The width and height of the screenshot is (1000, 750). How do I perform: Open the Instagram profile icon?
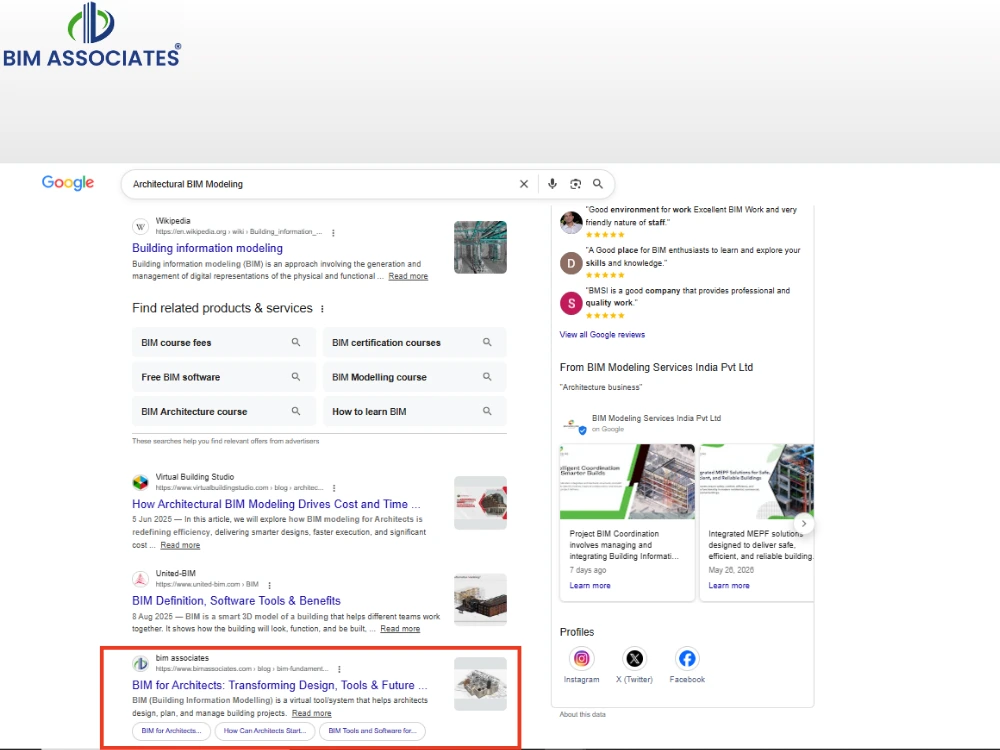coord(582,658)
